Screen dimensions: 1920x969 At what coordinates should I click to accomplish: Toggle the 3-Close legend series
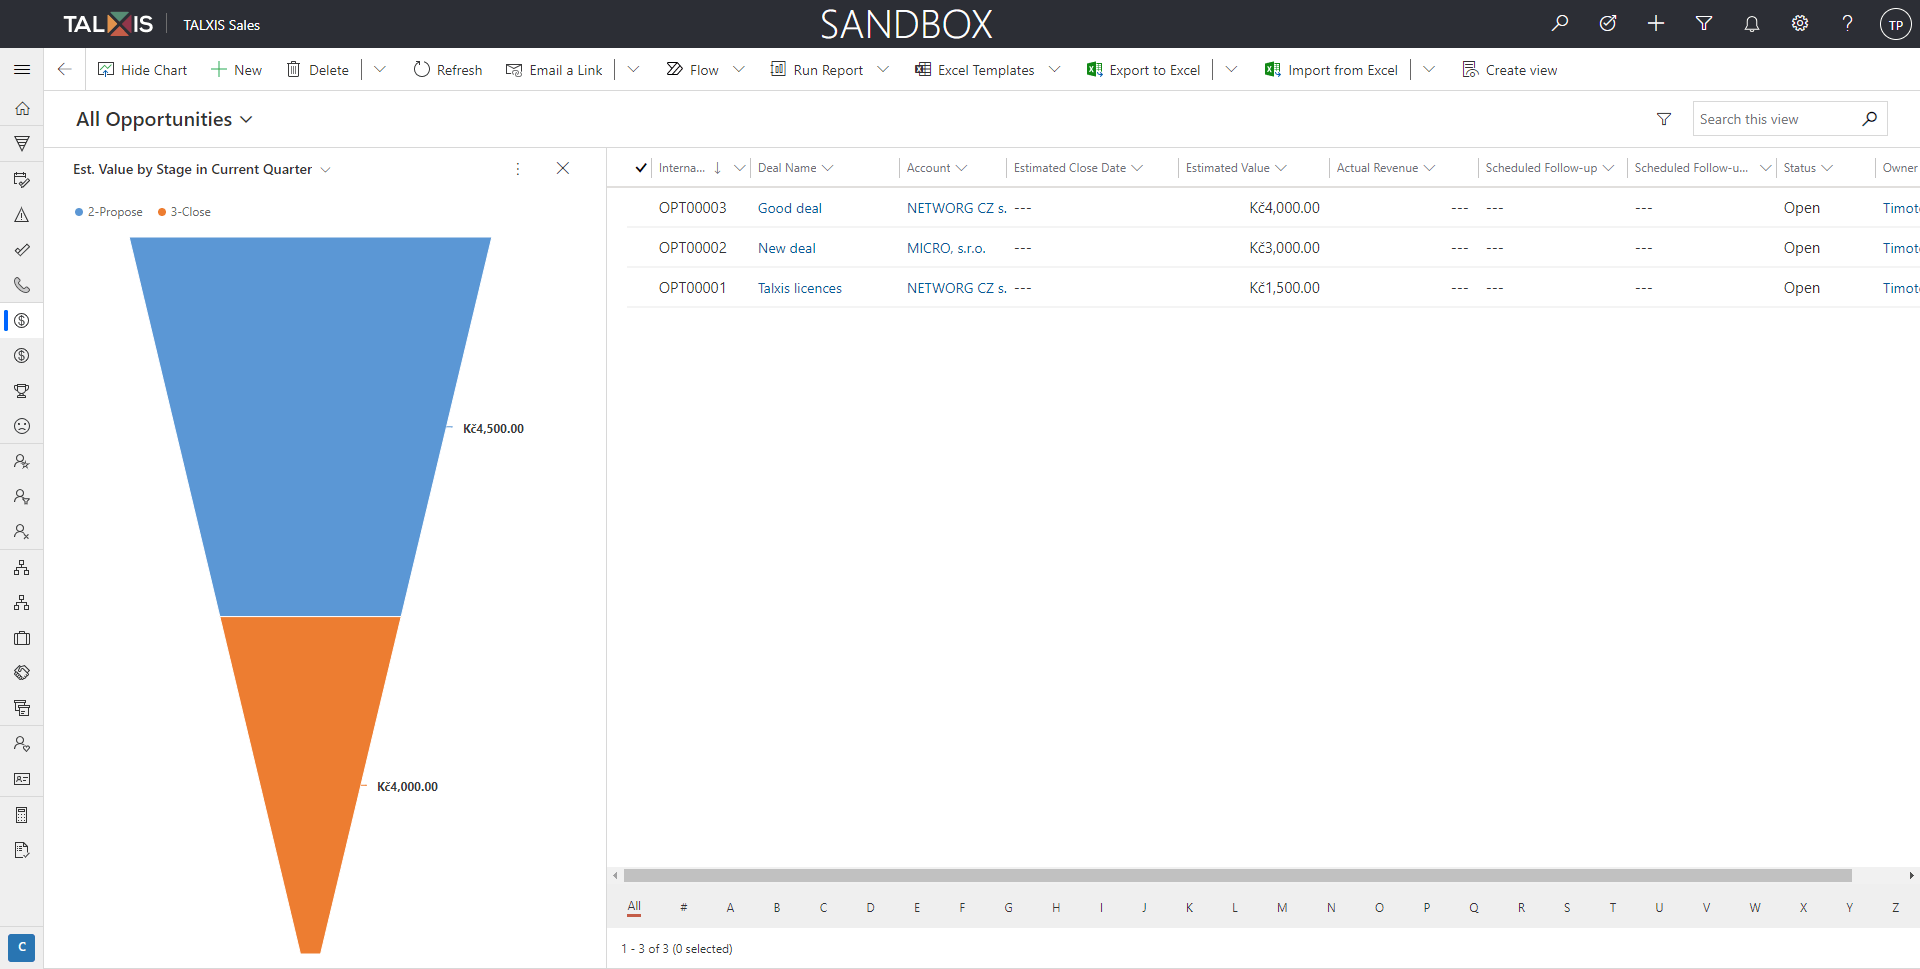click(184, 212)
